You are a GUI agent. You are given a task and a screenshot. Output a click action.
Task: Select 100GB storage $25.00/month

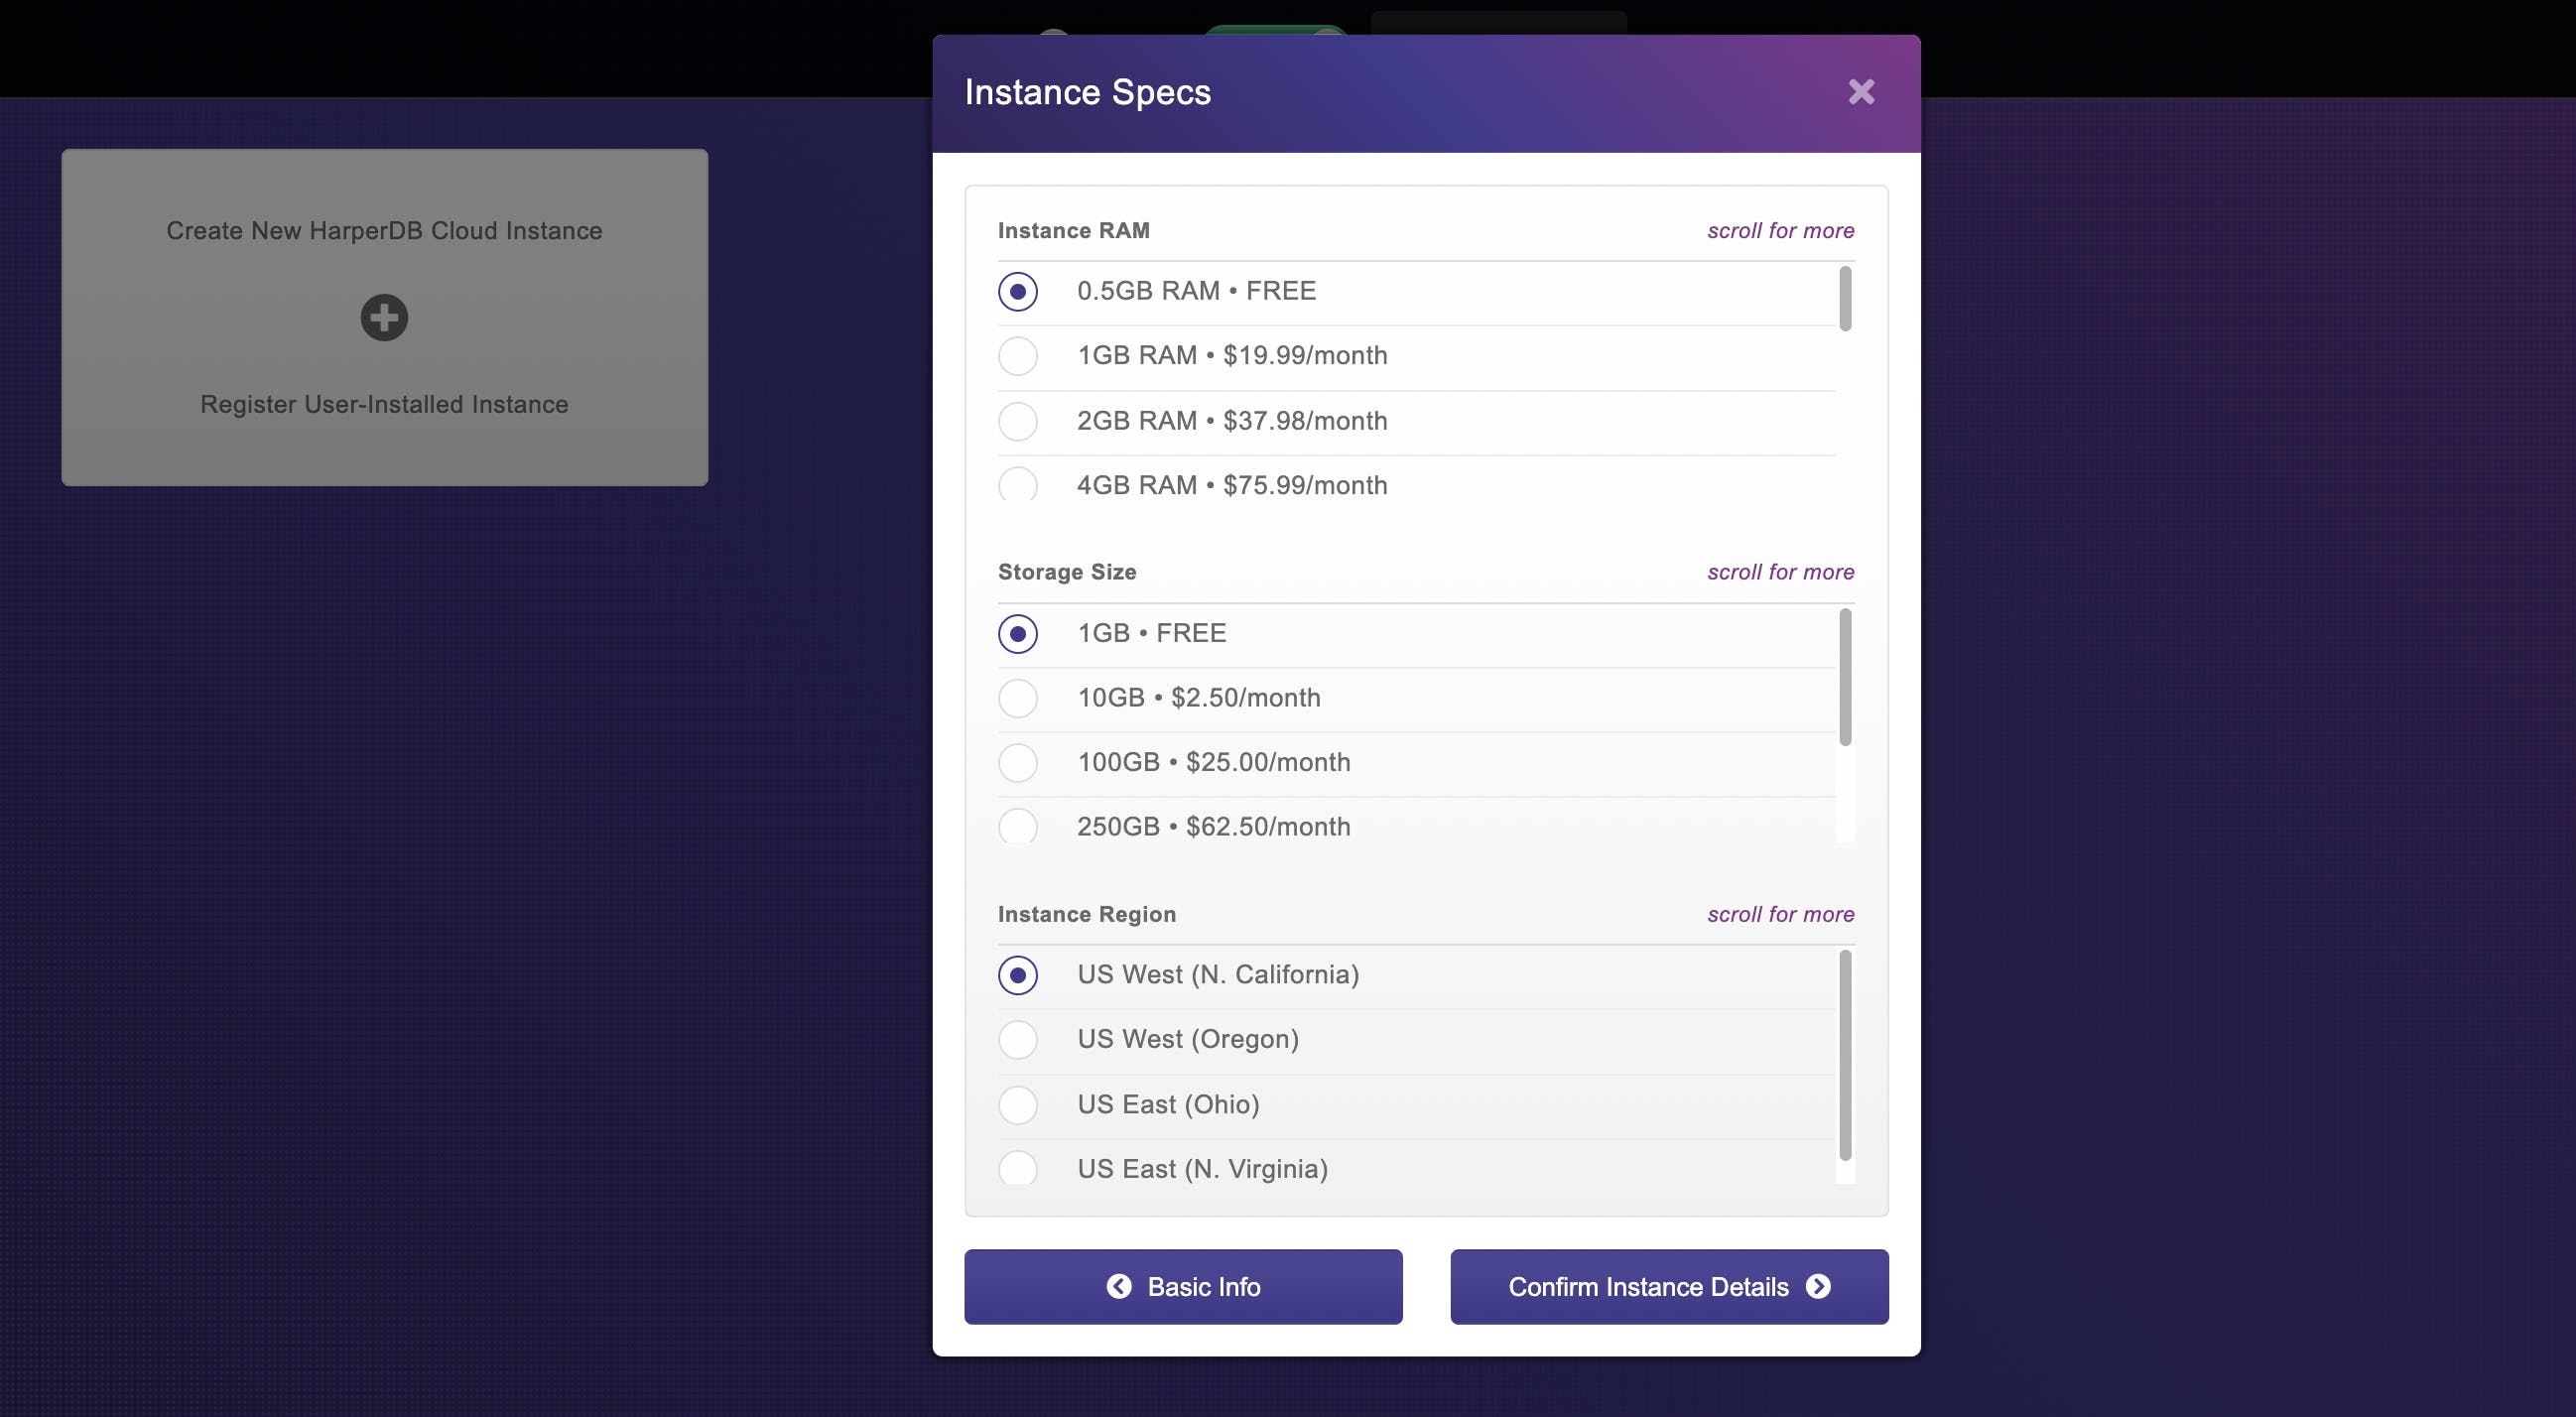[x=1018, y=763]
